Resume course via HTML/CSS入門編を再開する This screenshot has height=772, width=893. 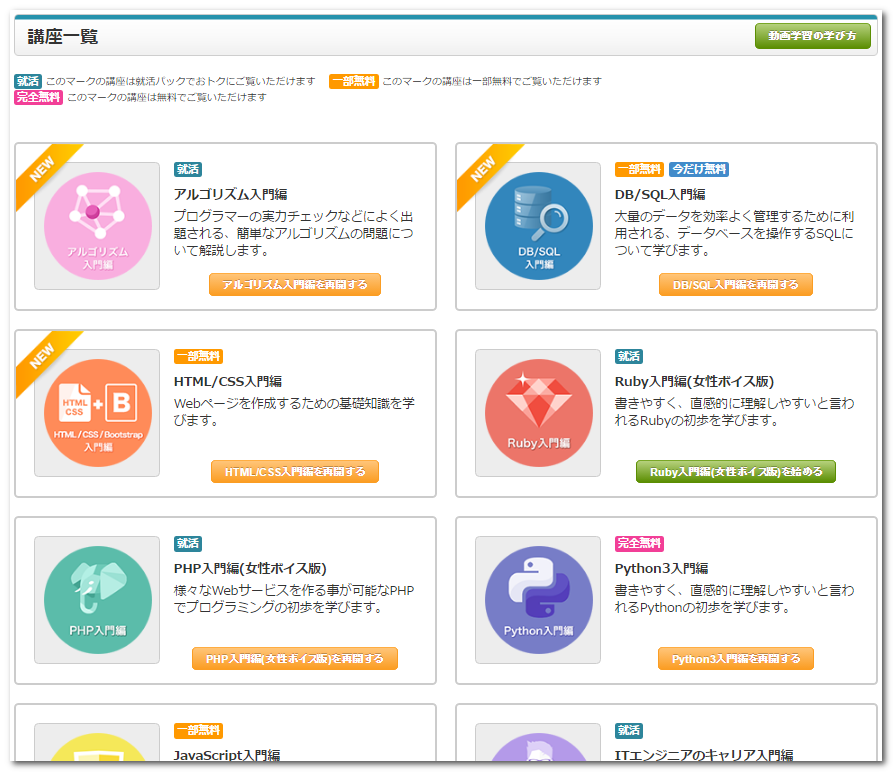click(294, 471)
